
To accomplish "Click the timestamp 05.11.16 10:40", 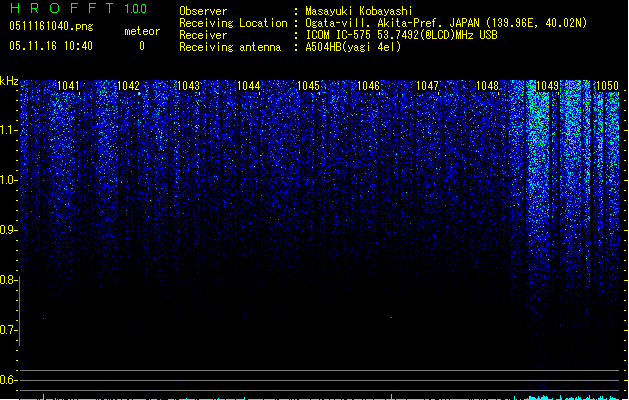I will (x=51, y=46).
